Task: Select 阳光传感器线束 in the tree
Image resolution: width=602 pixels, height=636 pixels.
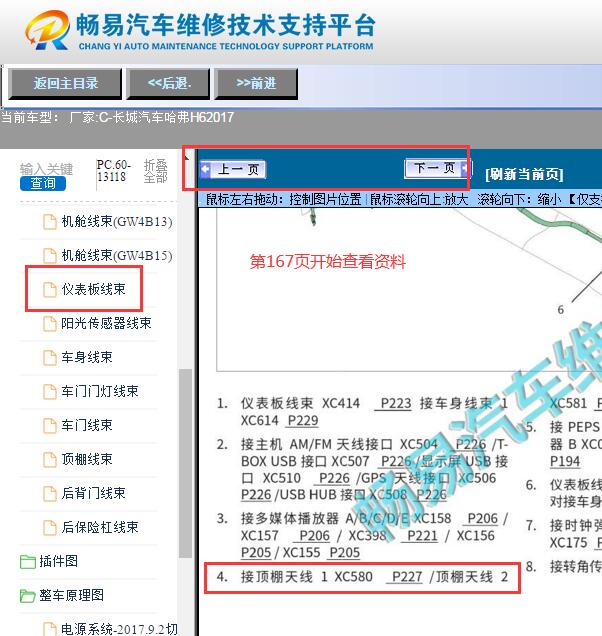Action: pyautogui.click(x=106, y=323)
